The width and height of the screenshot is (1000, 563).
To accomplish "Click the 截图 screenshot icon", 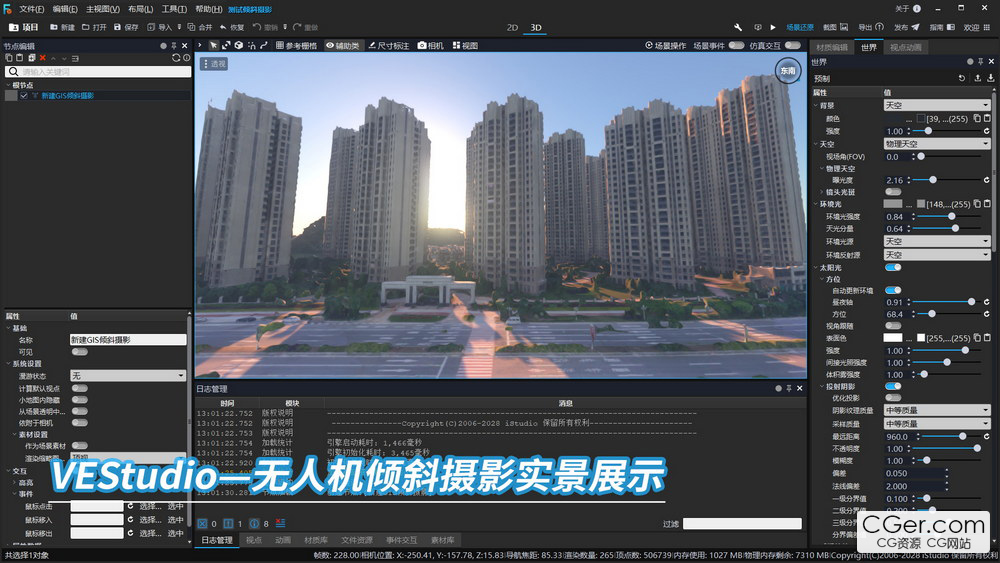I will 844,27.
